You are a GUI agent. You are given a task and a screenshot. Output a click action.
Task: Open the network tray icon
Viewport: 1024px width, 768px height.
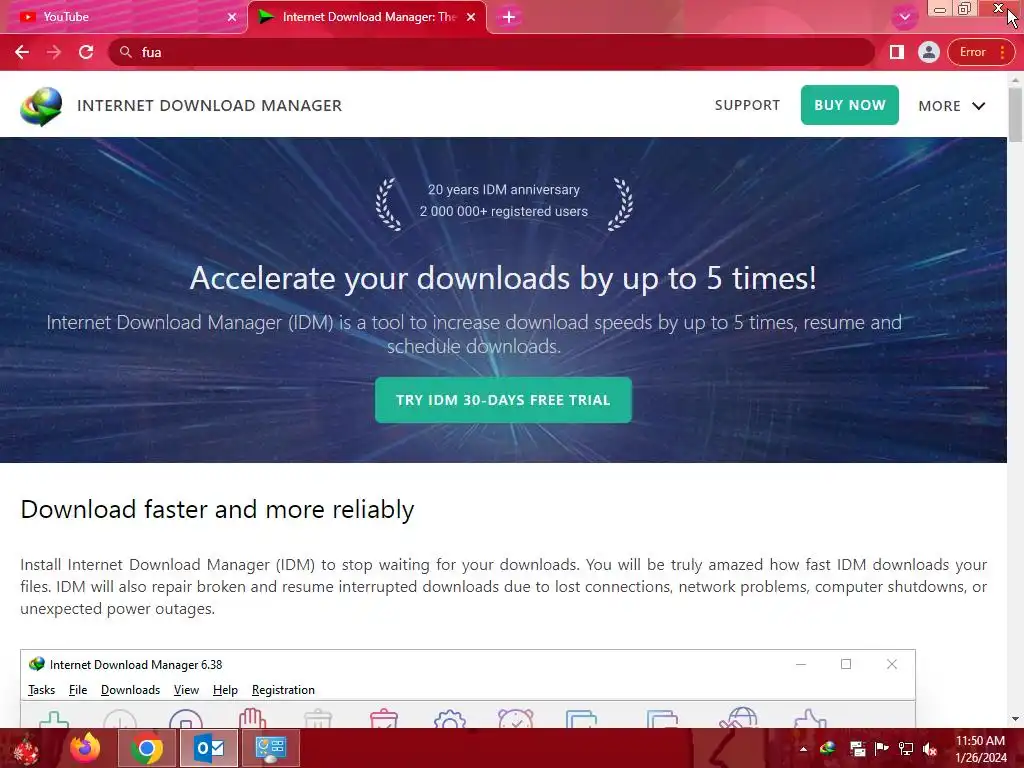pos(906,748)
